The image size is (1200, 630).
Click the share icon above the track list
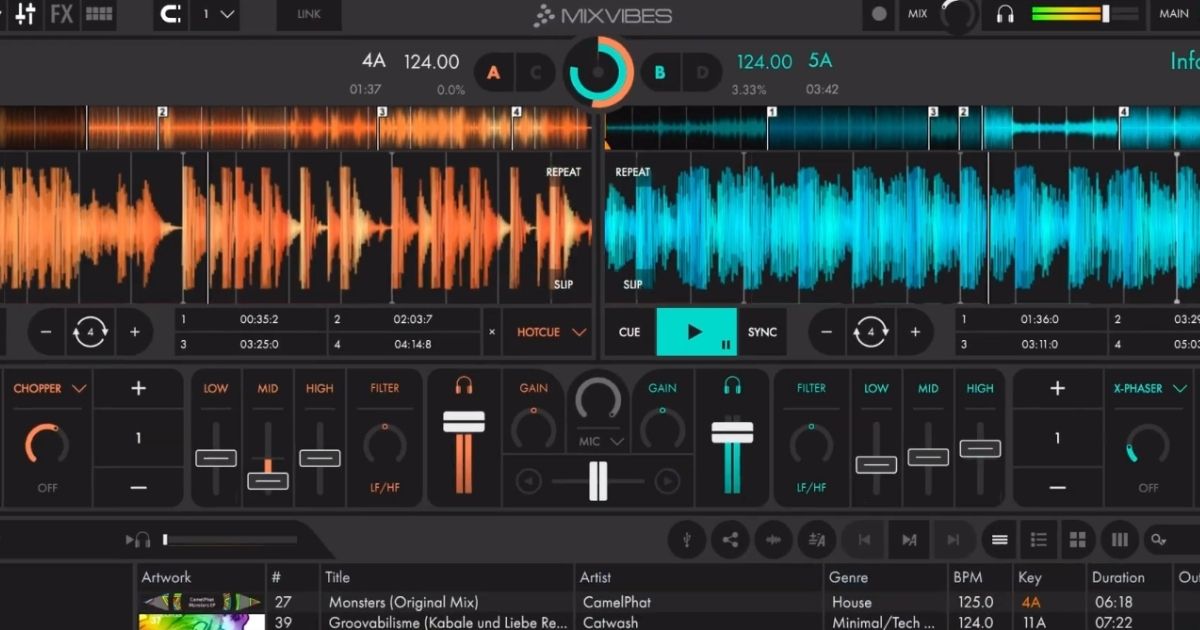click(x=731, y=539)
